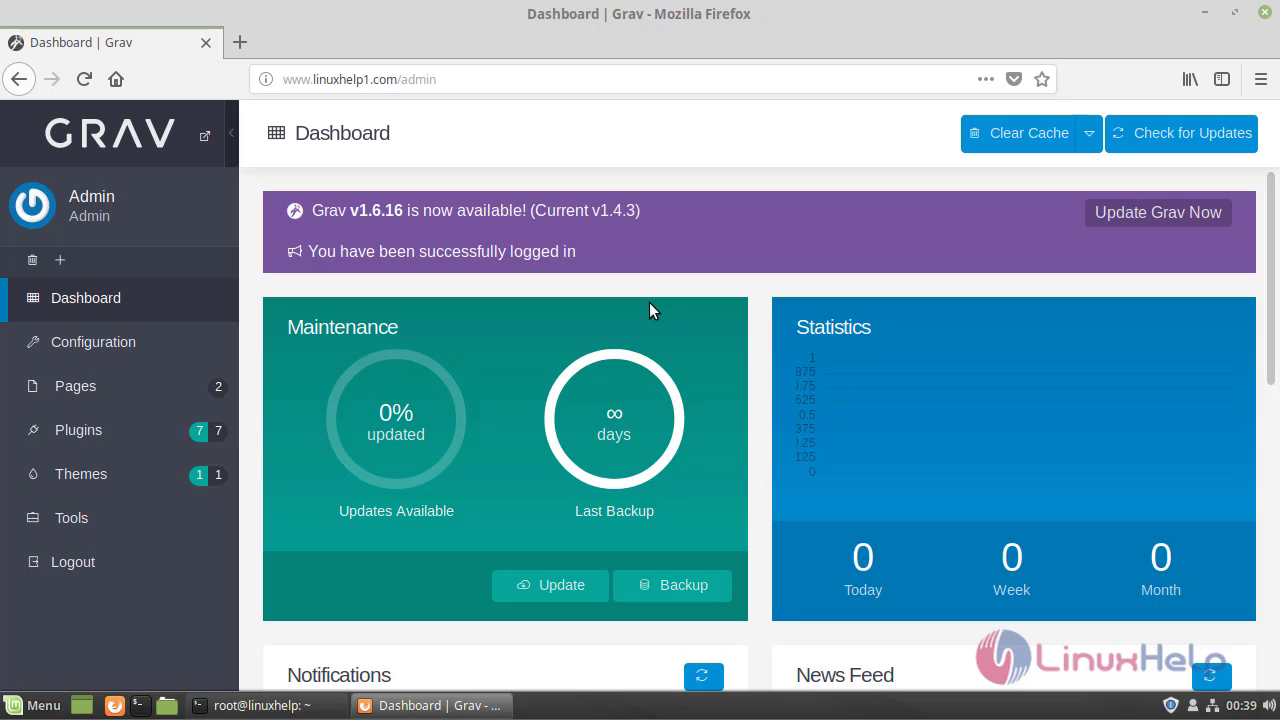Viewport: 1280px width, 720px height.
Task: Open file manager from taskbar launcher
Action: (x=167, y=705)
